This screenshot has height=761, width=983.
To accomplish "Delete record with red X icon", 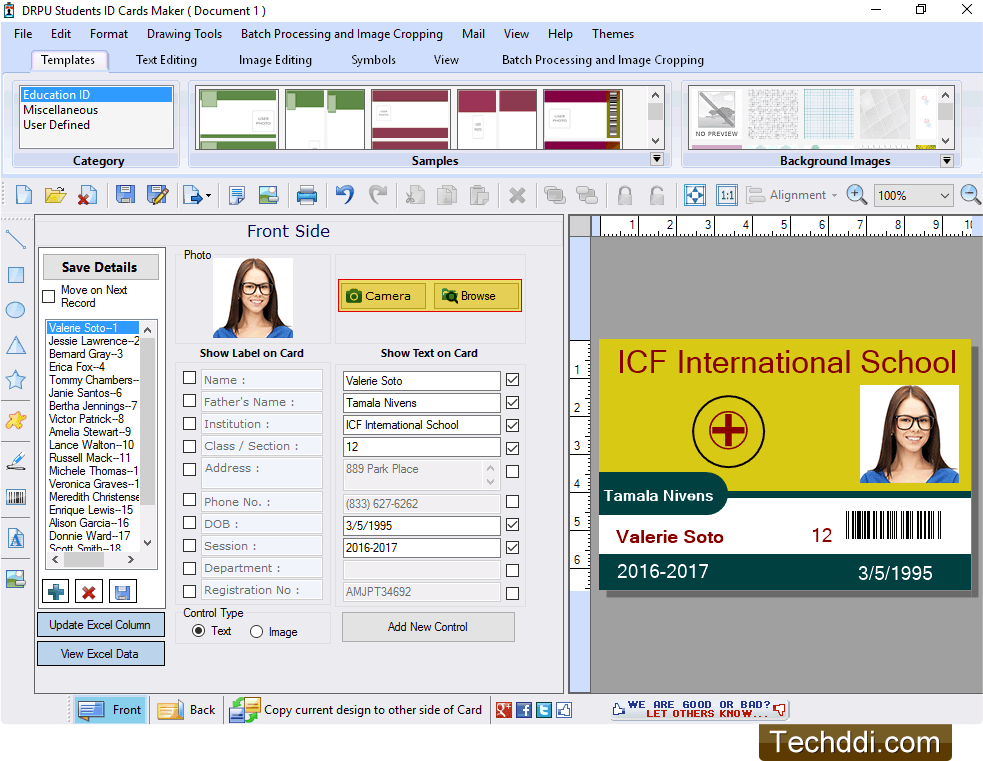I will [89, 591].
